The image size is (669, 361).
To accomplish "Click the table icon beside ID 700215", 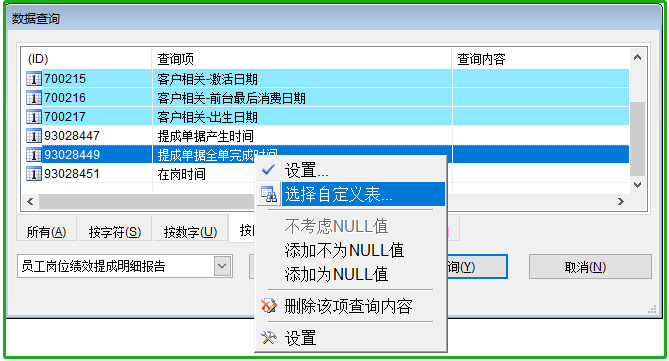I will (34, 79).
